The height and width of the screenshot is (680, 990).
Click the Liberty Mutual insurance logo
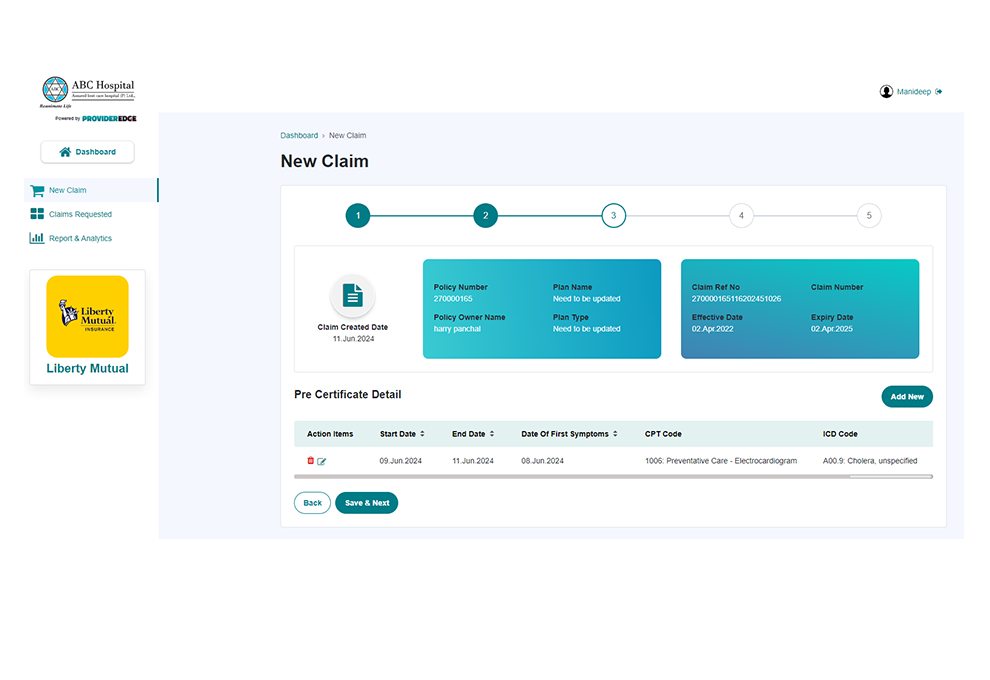[87, 316]
